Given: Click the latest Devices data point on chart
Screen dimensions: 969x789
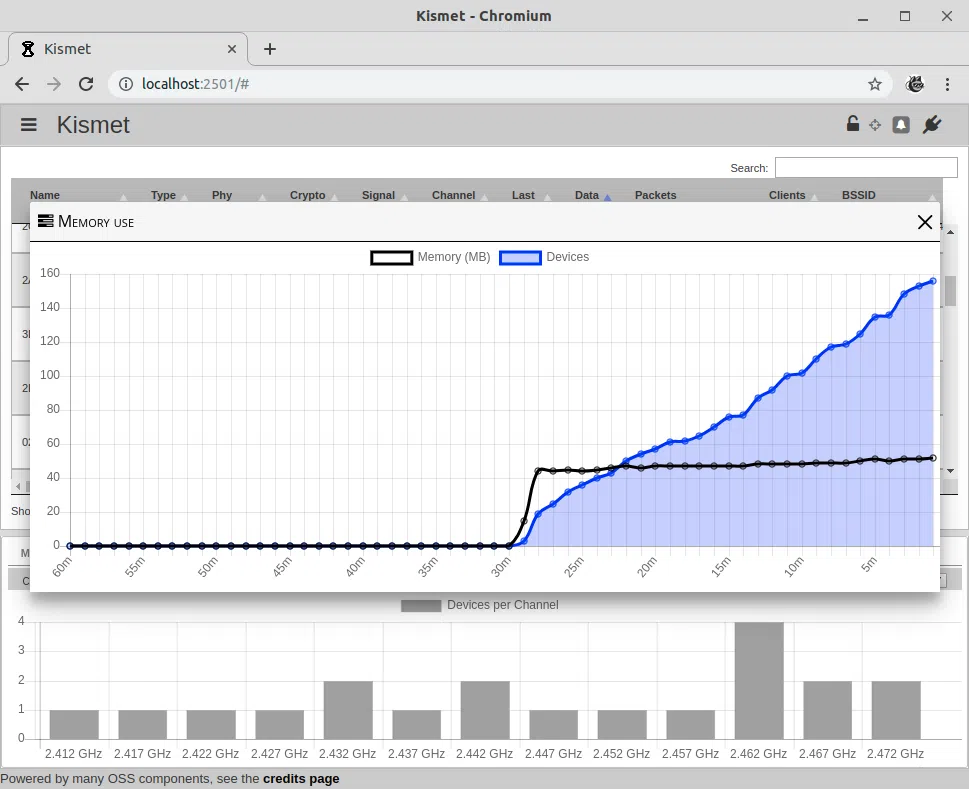Looking at the screenshot, I should point(933,281).
